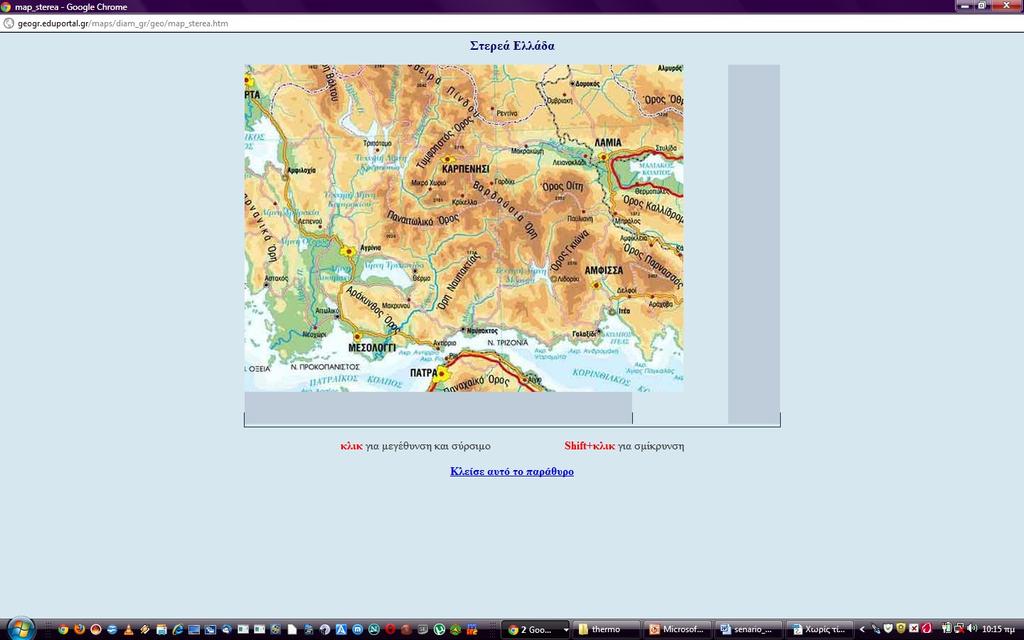Expand the grouped Chrome taskbar button dropdown
This screenshot has height=640, width=1024.
pos(566,630)
